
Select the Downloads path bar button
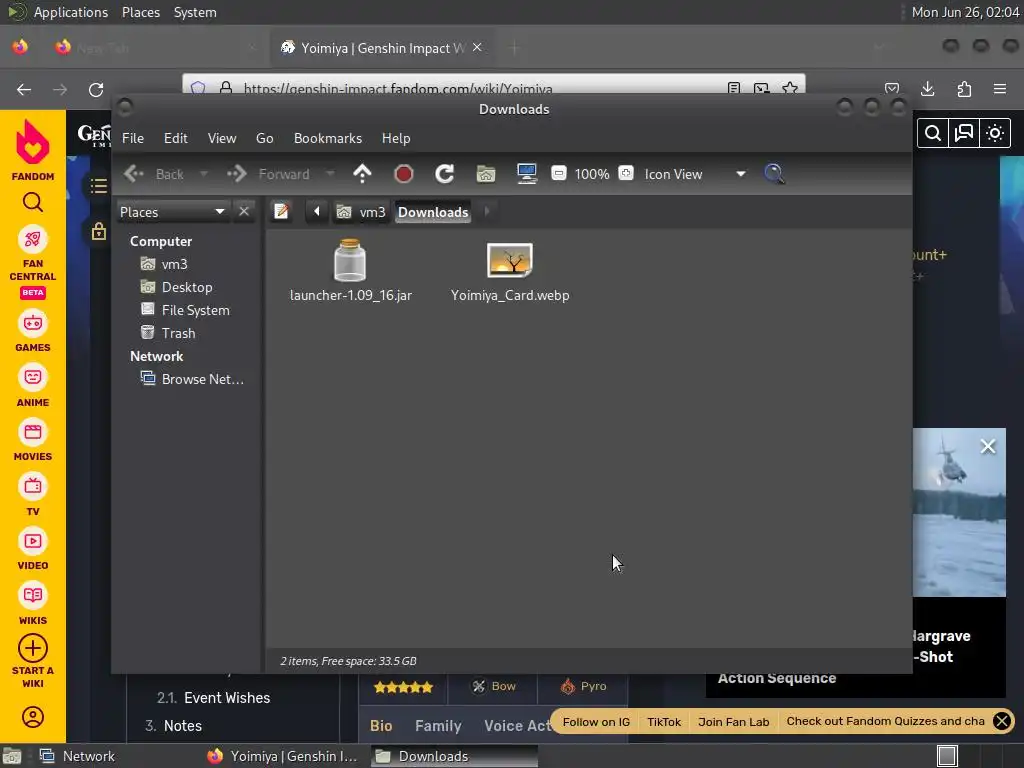(433, 212)
